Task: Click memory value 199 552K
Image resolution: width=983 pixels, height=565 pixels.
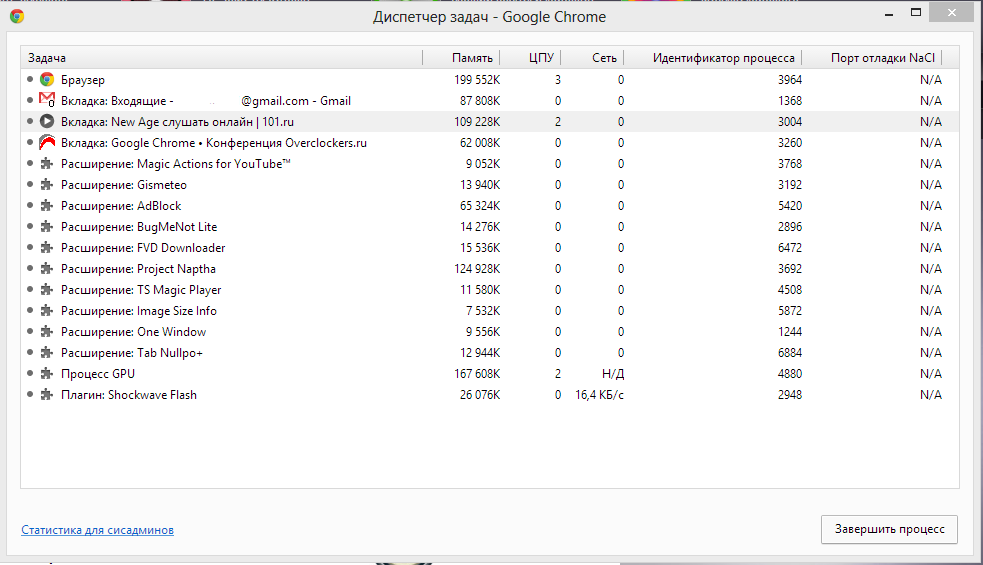Action: (477, 80)
